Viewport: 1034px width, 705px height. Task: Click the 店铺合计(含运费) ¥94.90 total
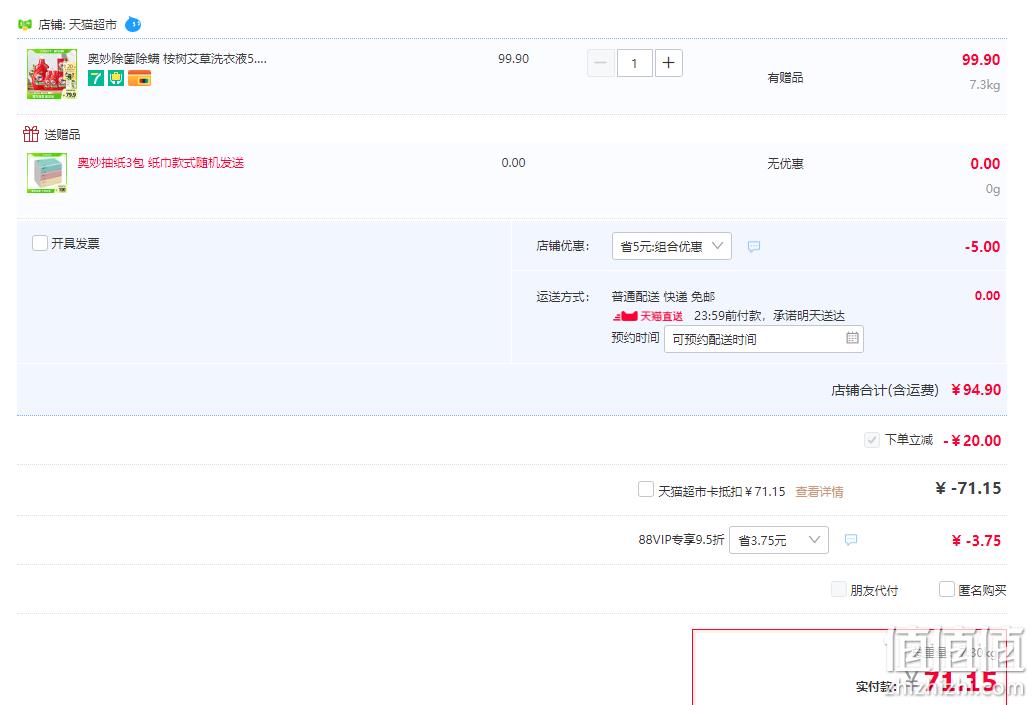tap(916, 390)
